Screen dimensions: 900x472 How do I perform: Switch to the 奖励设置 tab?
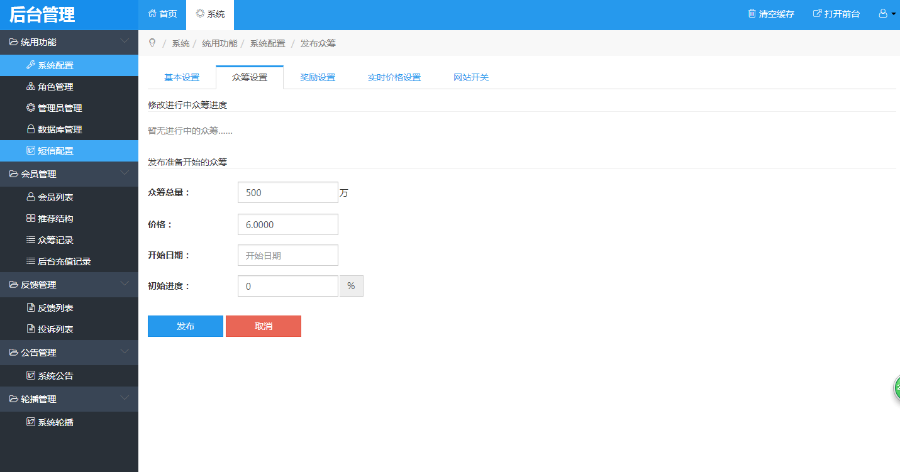(317, 77)
